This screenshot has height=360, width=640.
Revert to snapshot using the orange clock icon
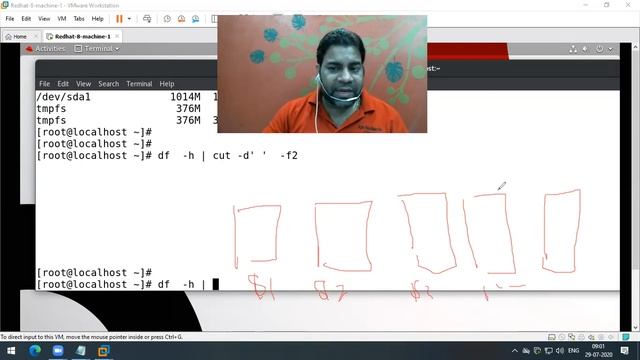pyautogui.click(x=181, y=19)
